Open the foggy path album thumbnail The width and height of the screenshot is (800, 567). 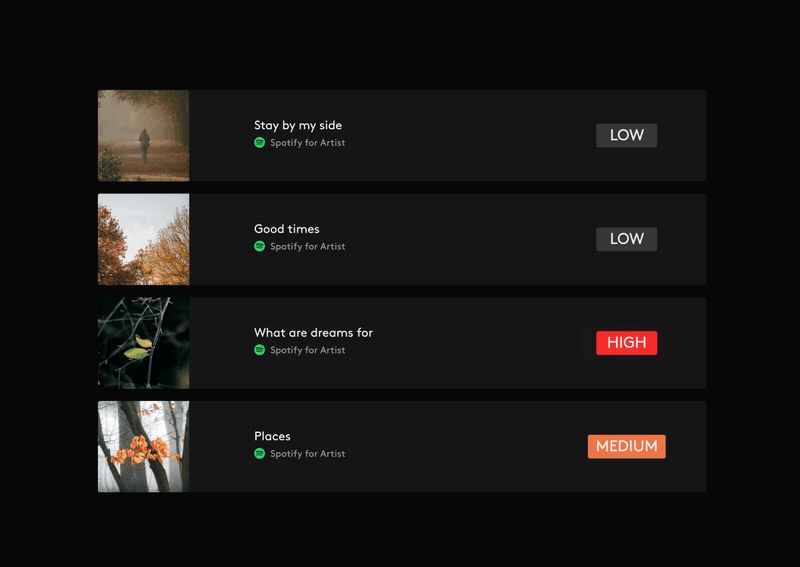point(143,136)
